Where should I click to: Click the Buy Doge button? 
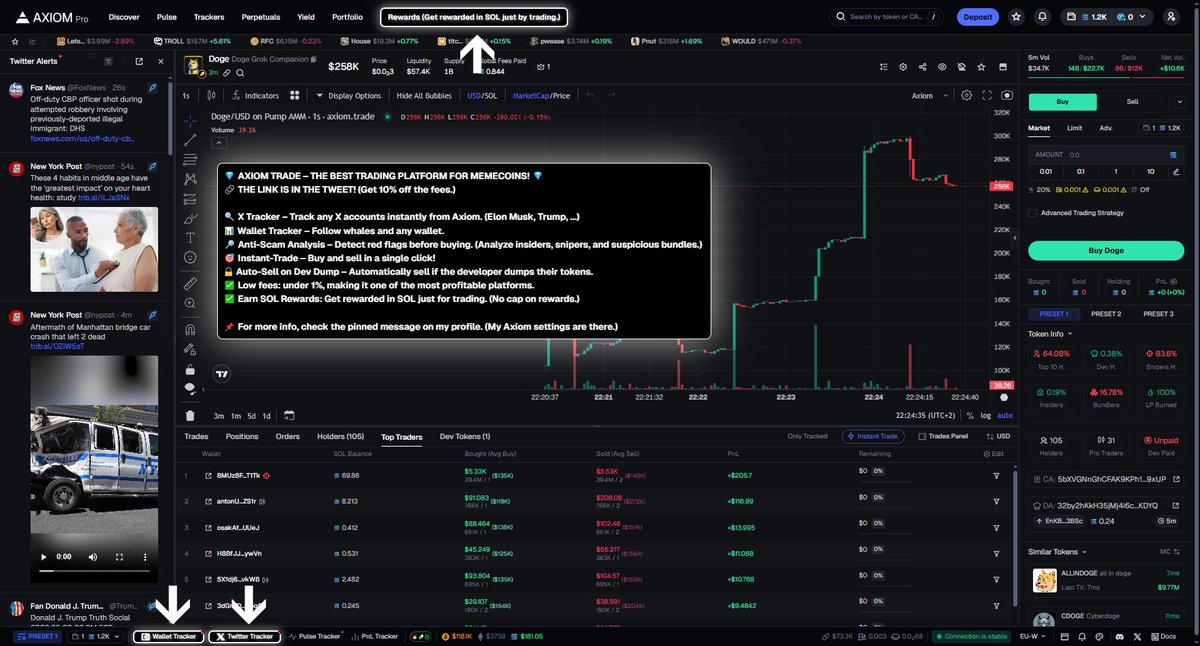[1105, 250]
